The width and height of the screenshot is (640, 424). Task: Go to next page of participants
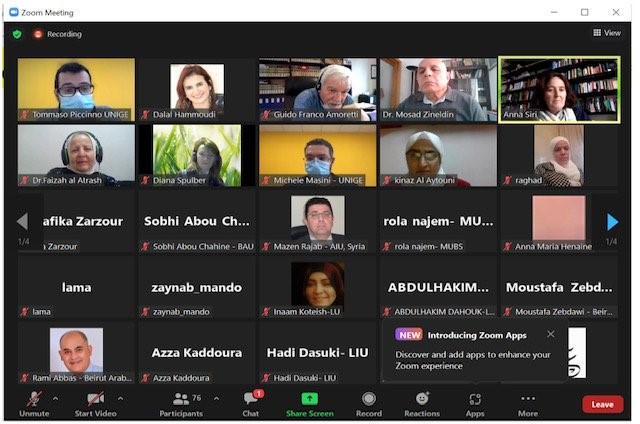point(612,221)
